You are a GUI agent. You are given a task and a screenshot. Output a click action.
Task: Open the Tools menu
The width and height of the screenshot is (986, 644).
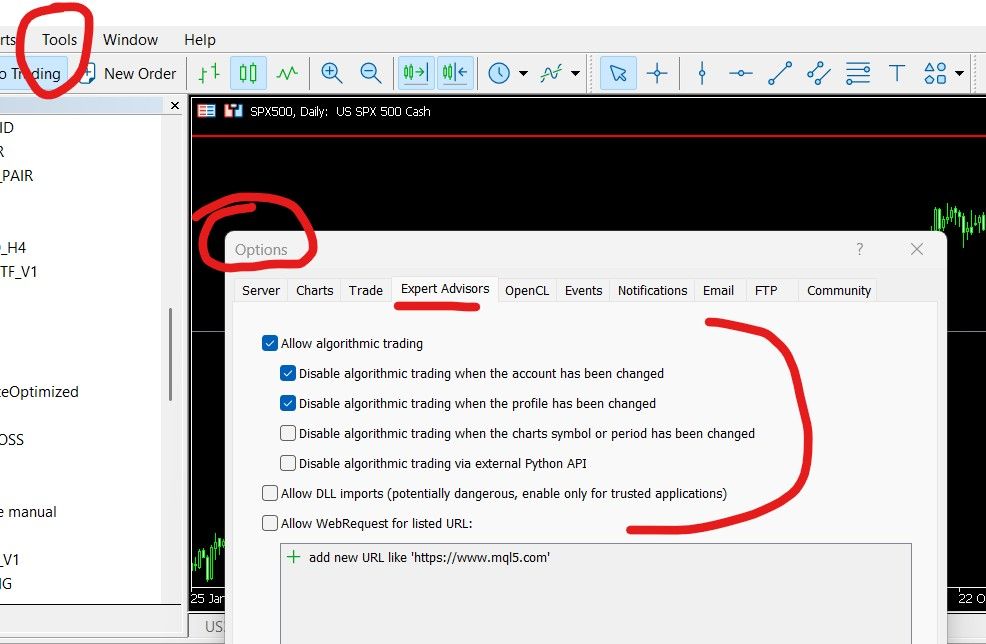59,40
